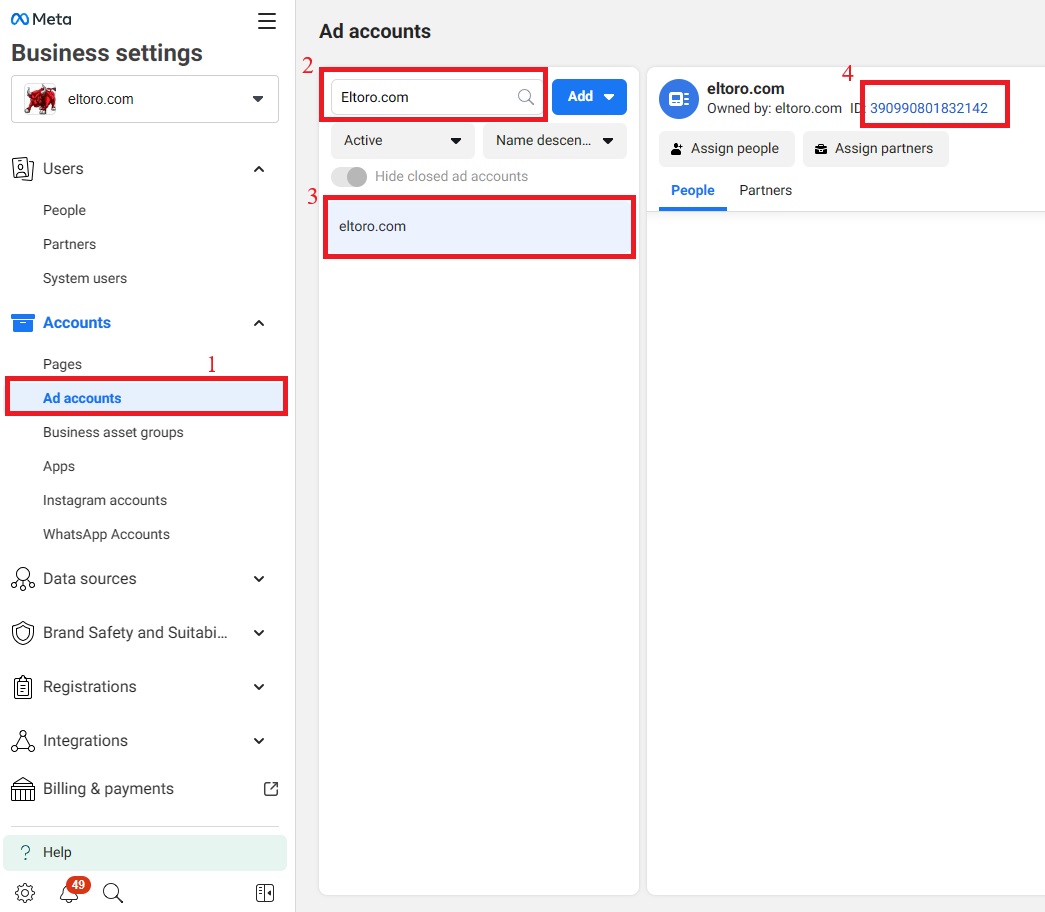Viewport: 1045px width, 912px height.
Task: Click the Brand Safety shield icon
Action: click(23, 633)
